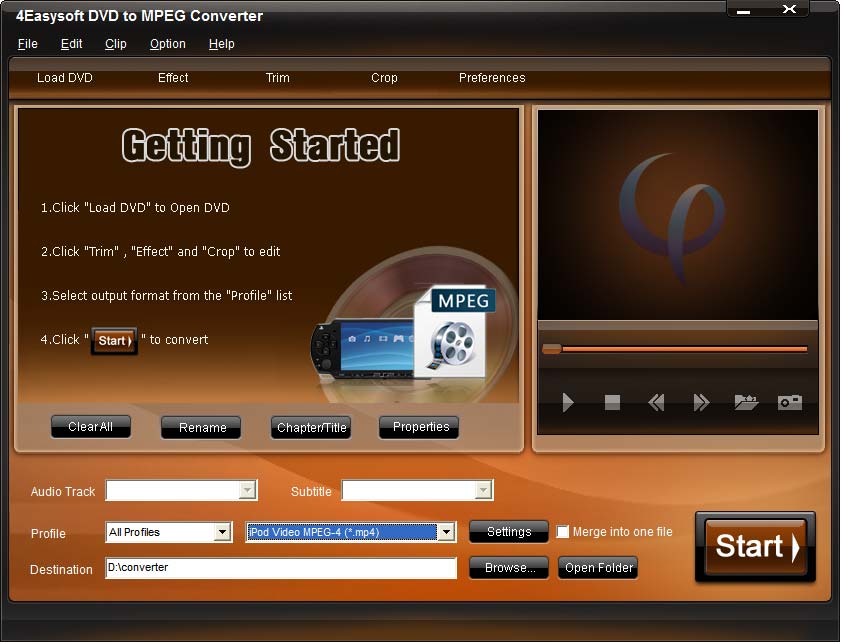This screenshot has width=841, height=642.
Task: Enable Merge into one file checkbox
Action: tap(563, 532)
